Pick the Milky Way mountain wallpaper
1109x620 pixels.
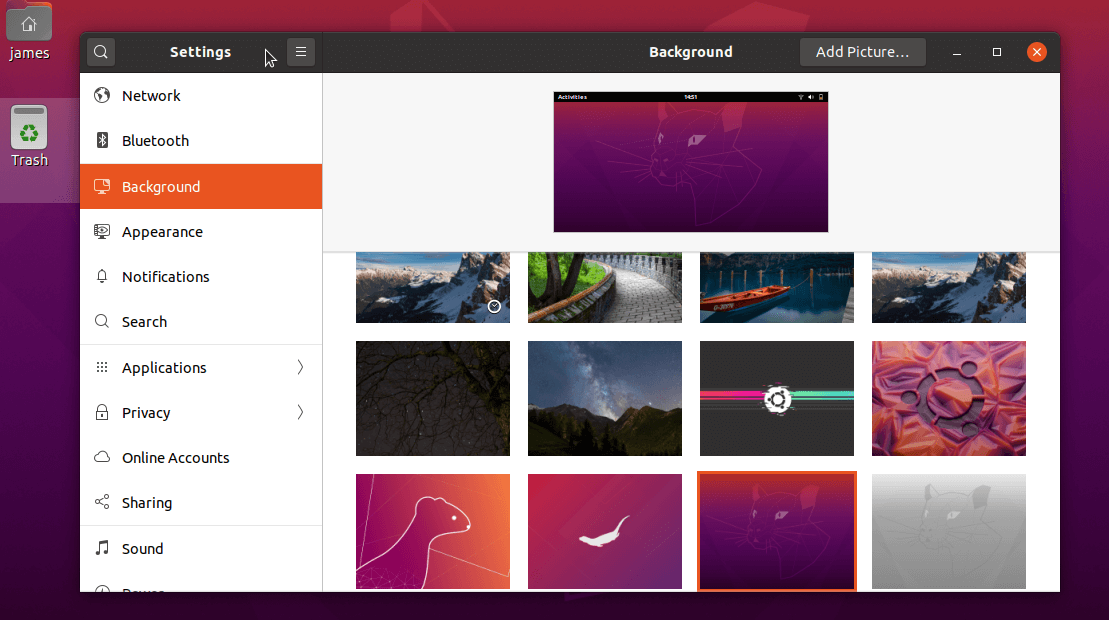(x=605, y=398)
